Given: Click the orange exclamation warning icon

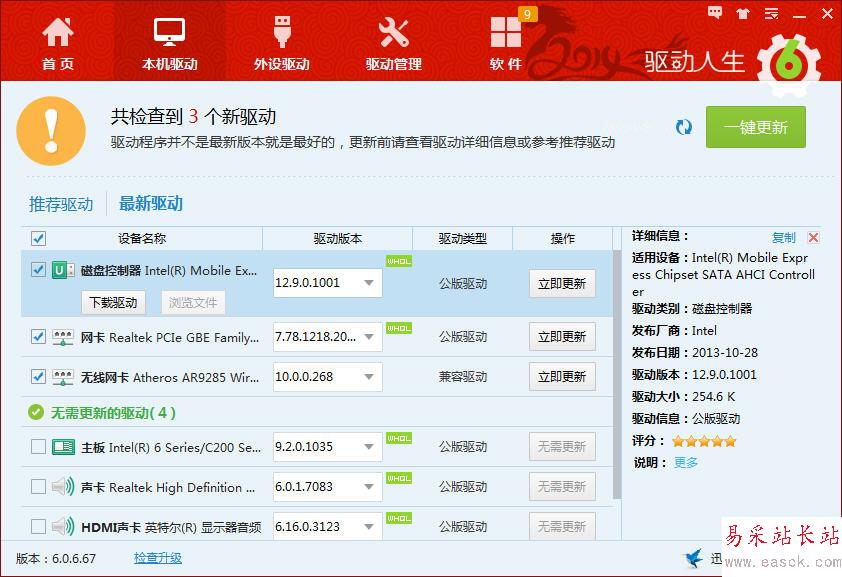Looking at the screenshot, I should click(51, 130).
